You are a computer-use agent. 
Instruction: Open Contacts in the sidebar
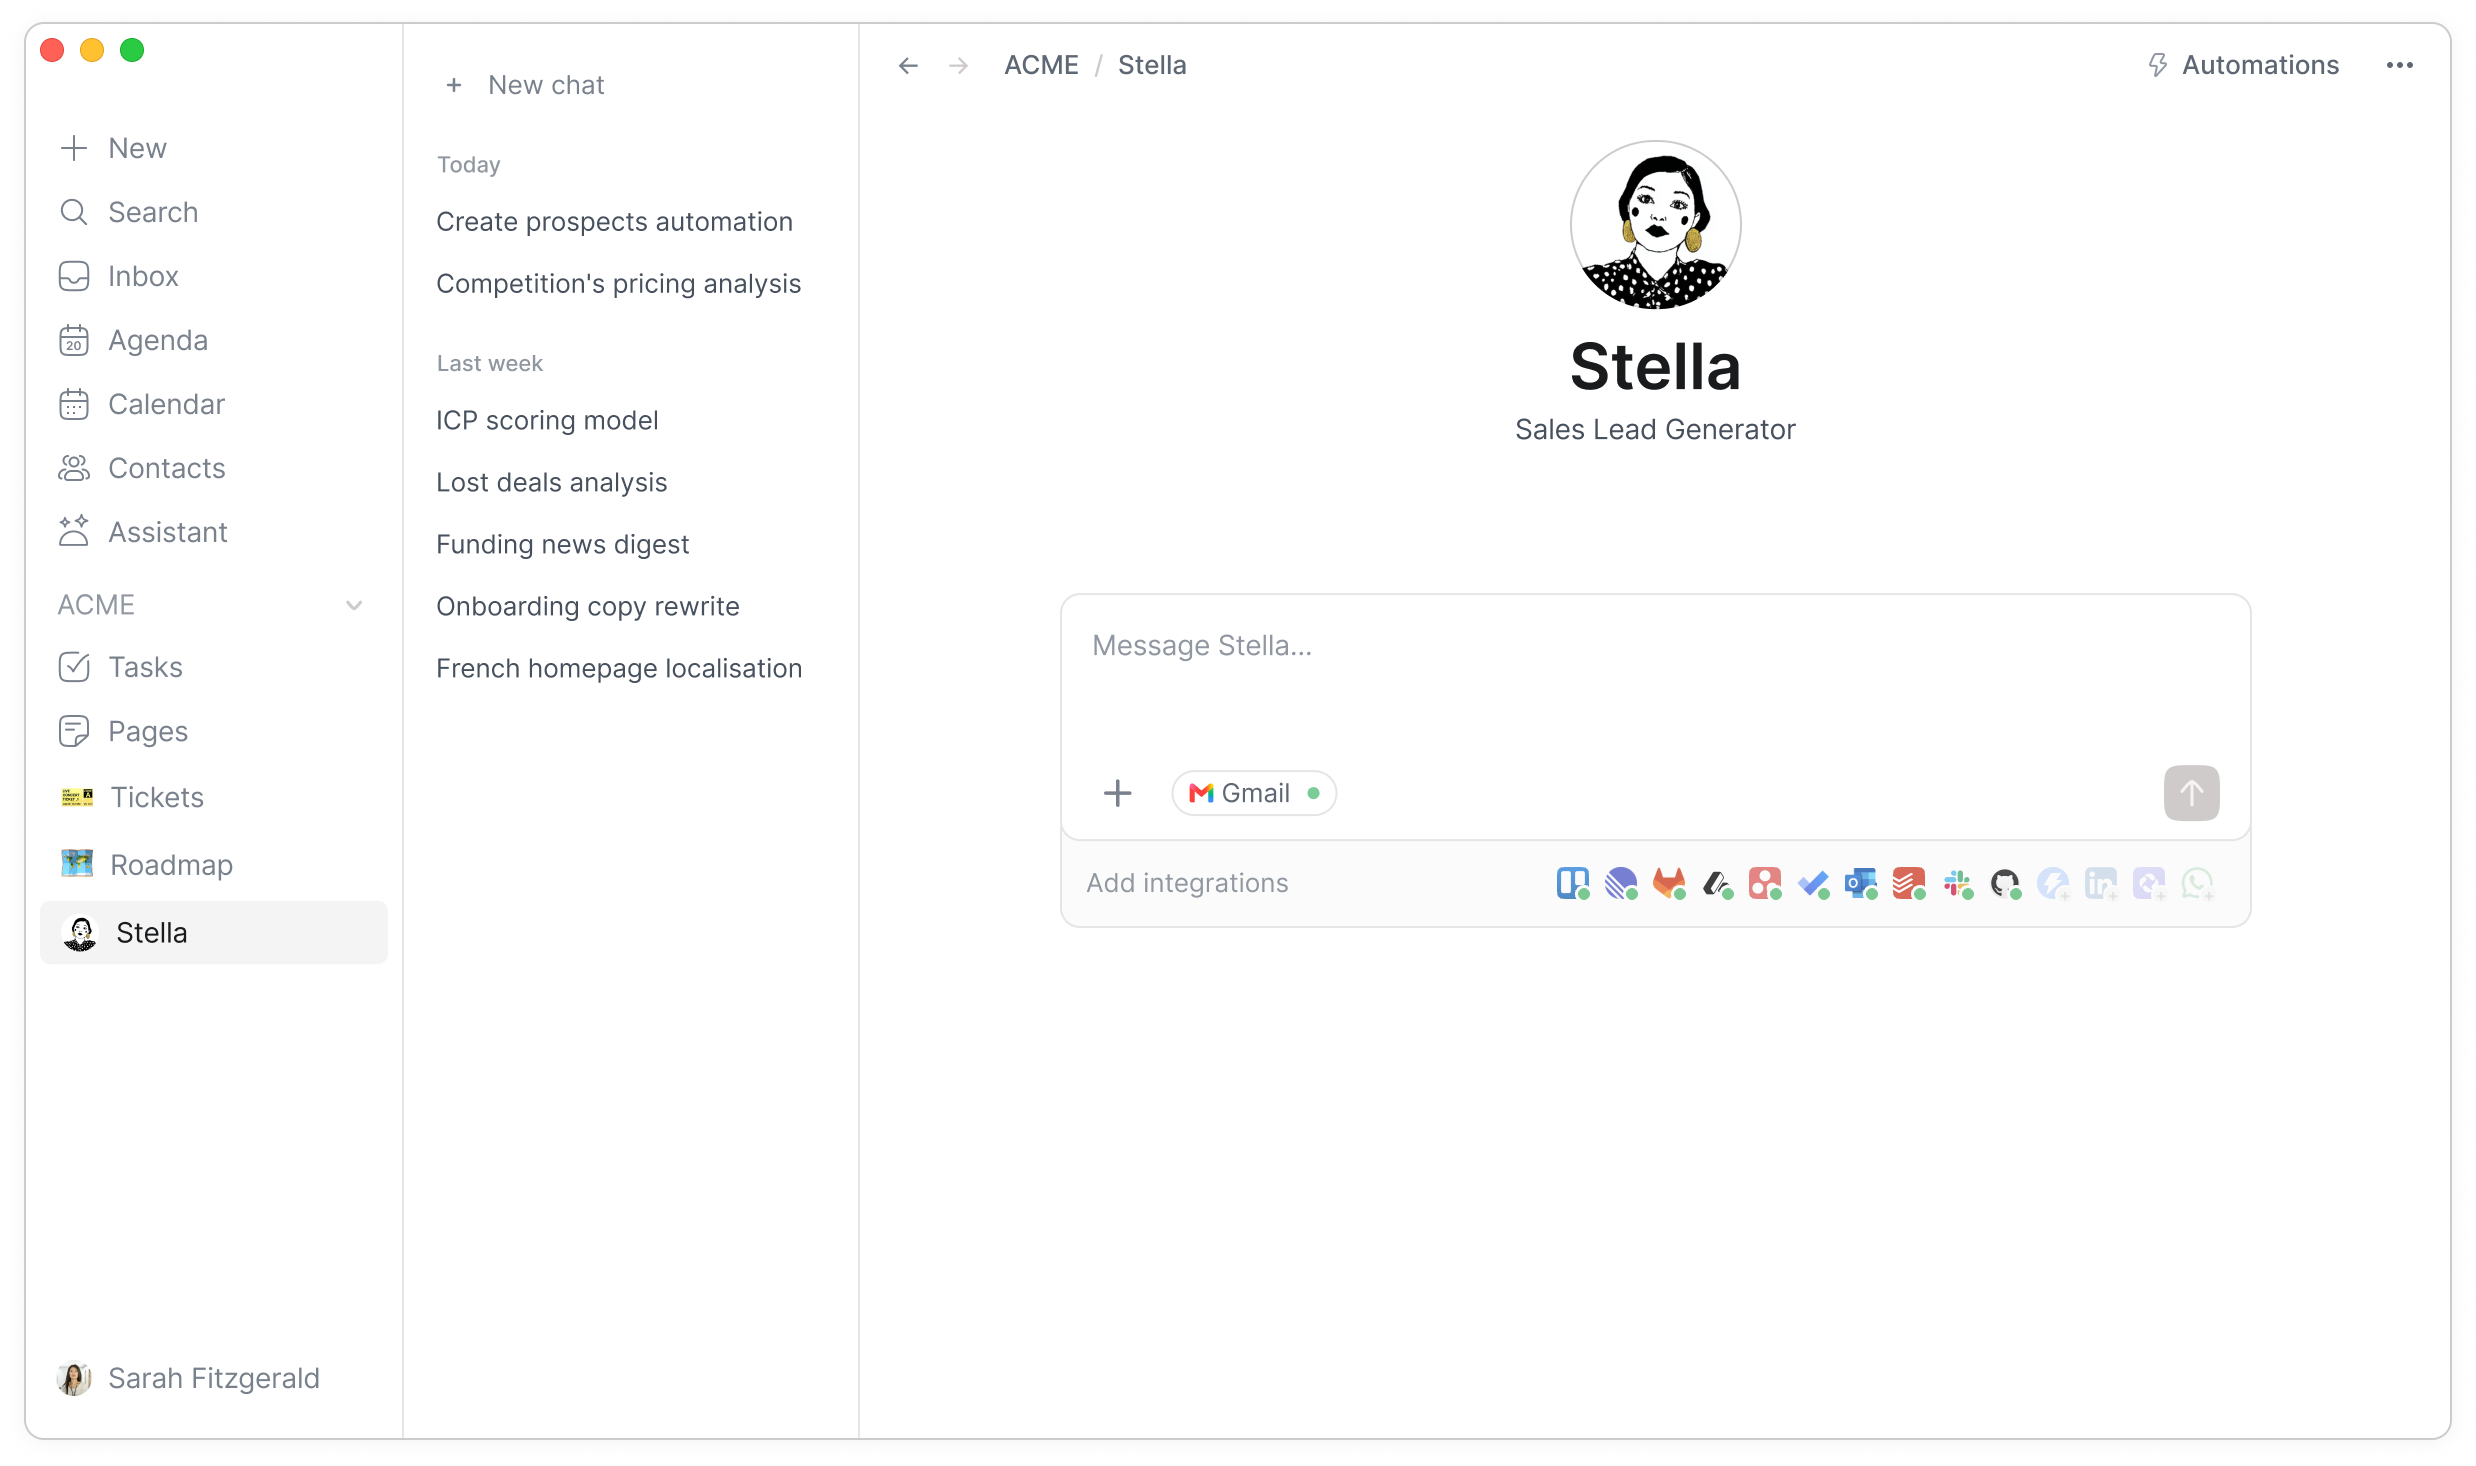pyautogui.click(x=213, y=468)
